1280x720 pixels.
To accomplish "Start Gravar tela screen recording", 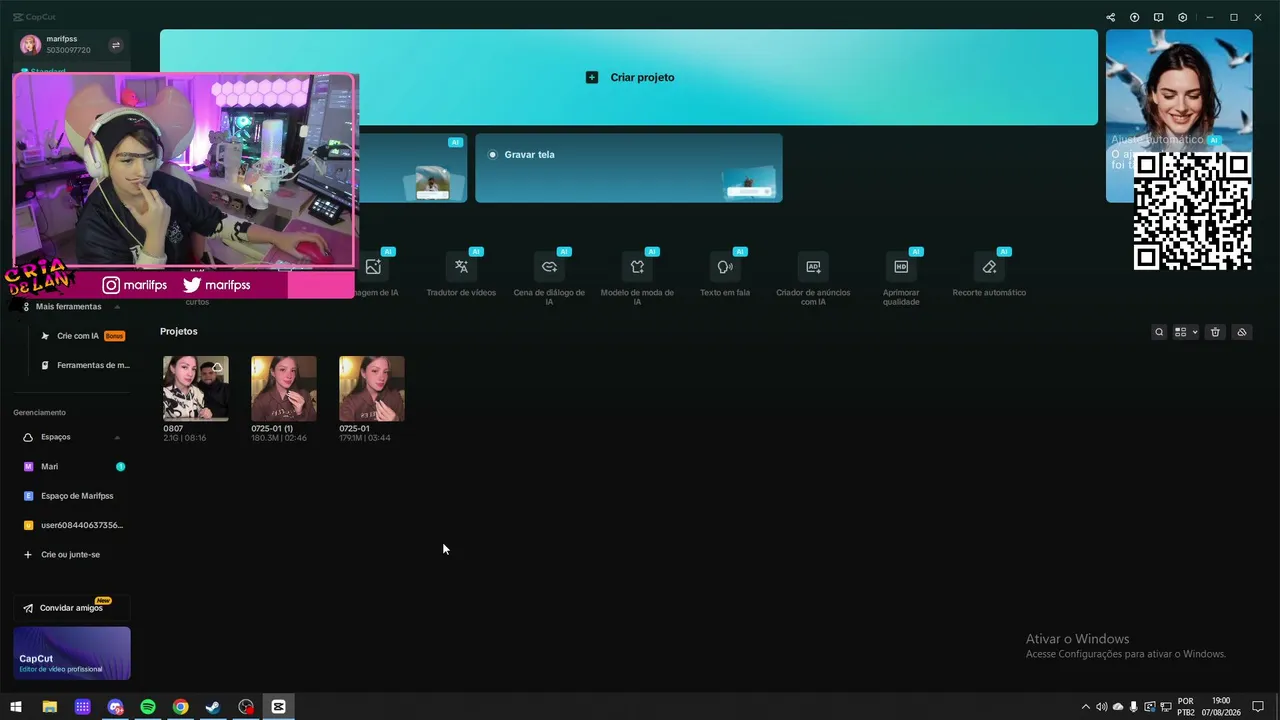I will click(629, 168).
